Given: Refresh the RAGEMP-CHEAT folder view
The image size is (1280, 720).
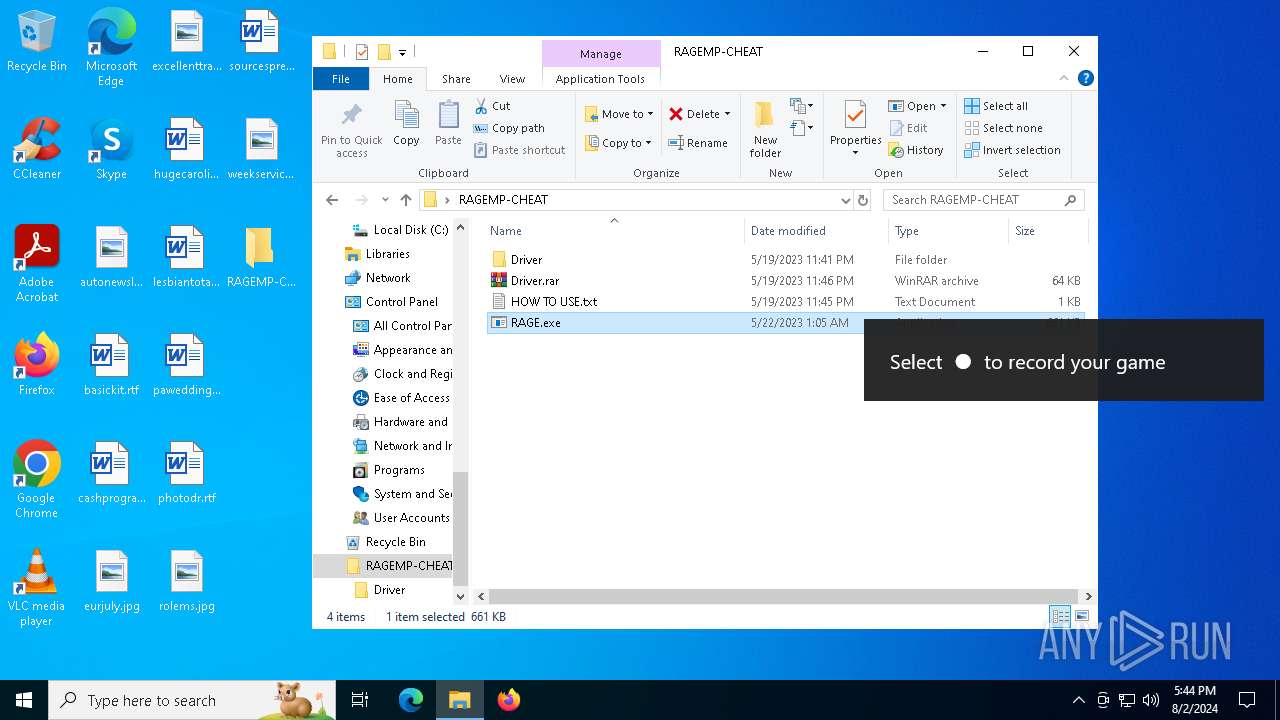Looking at the screenshot, I should 863,200.
